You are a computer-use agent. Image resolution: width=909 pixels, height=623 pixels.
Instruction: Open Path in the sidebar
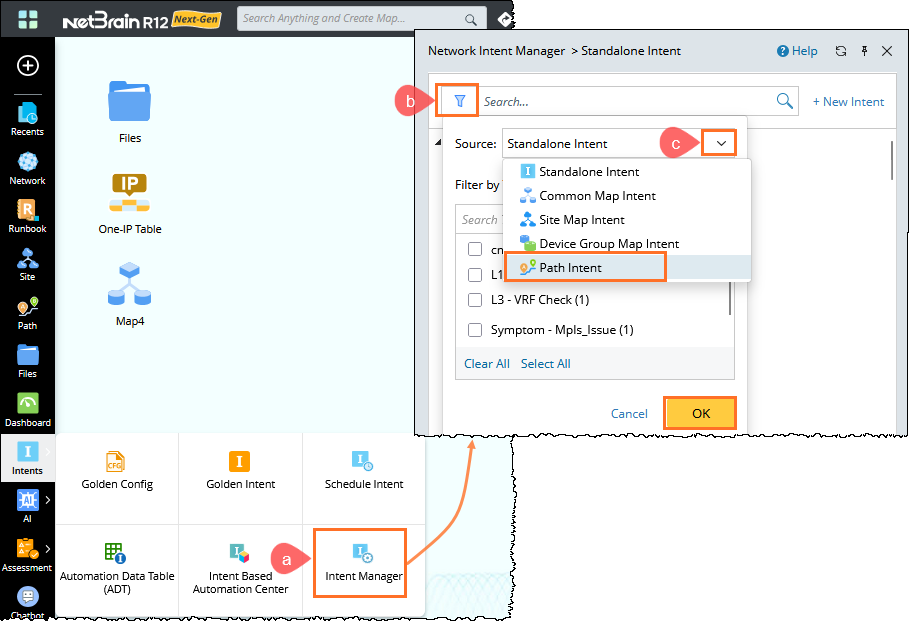(27, 314)
